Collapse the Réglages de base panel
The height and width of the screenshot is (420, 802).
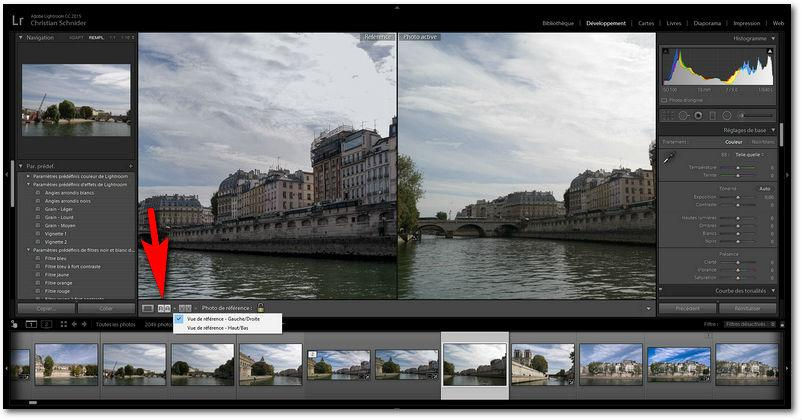(773, 130)
